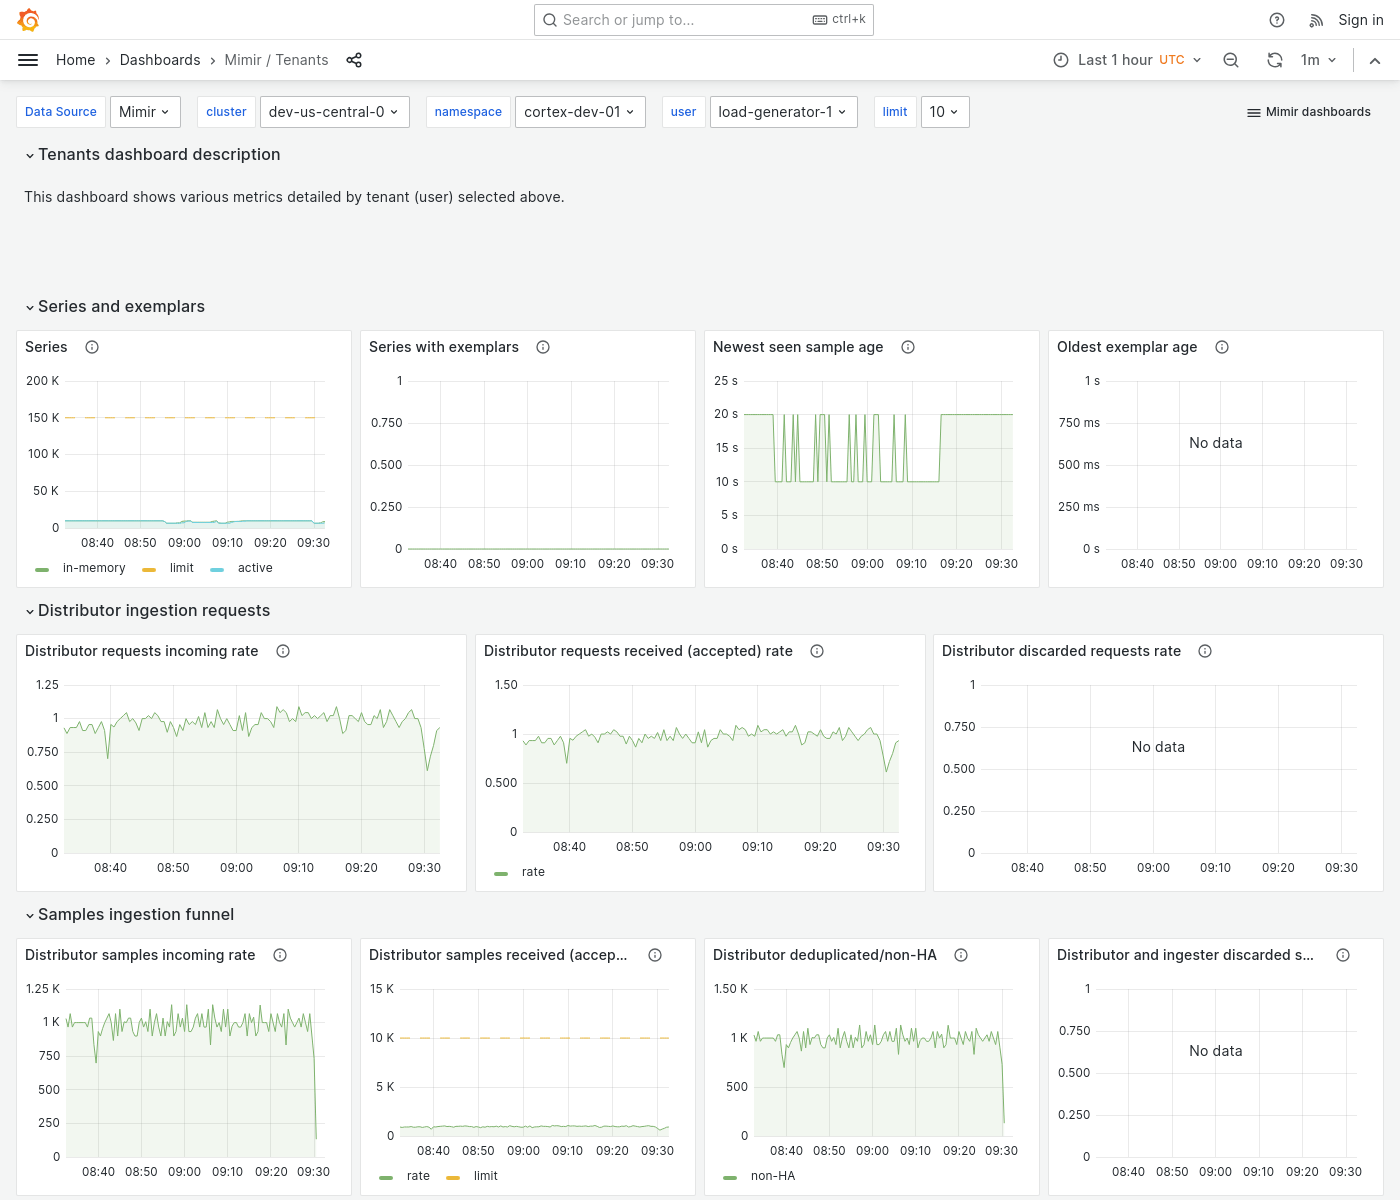Change the limit value from 10
1400x1200 pixels.
coord(944,112)
